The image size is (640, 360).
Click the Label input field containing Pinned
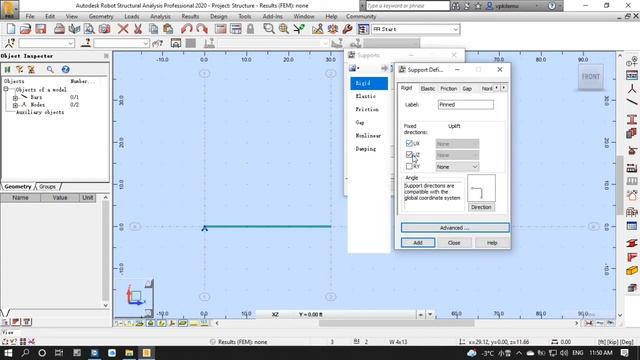(465, 105)
